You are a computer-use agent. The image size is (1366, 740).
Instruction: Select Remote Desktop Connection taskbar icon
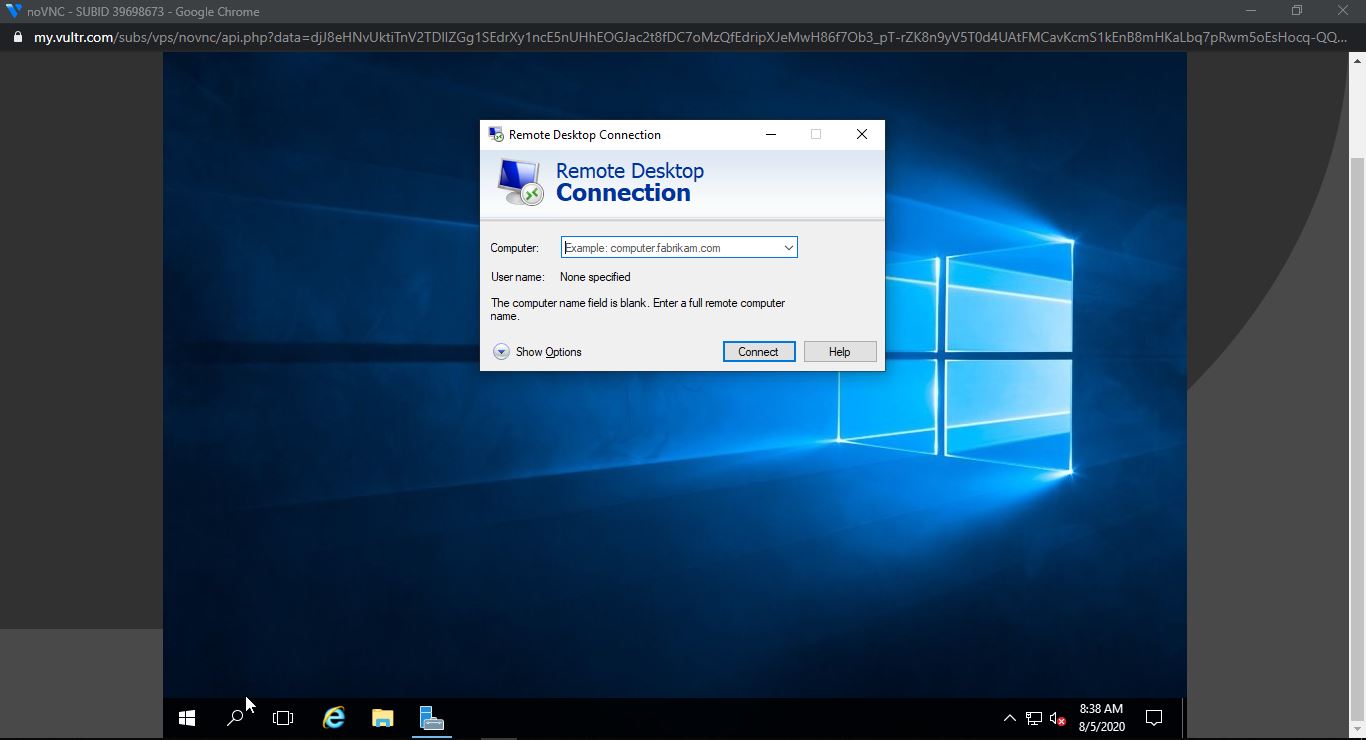pyautogui.click(x=431, y=718)
